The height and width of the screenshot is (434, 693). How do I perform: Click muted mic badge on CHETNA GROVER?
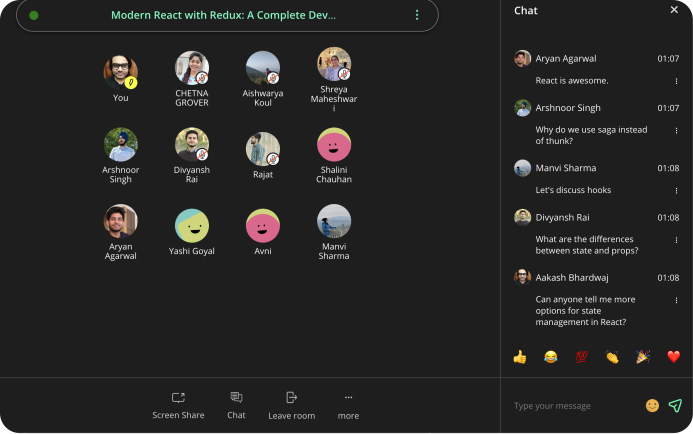(x=202, y=78)
